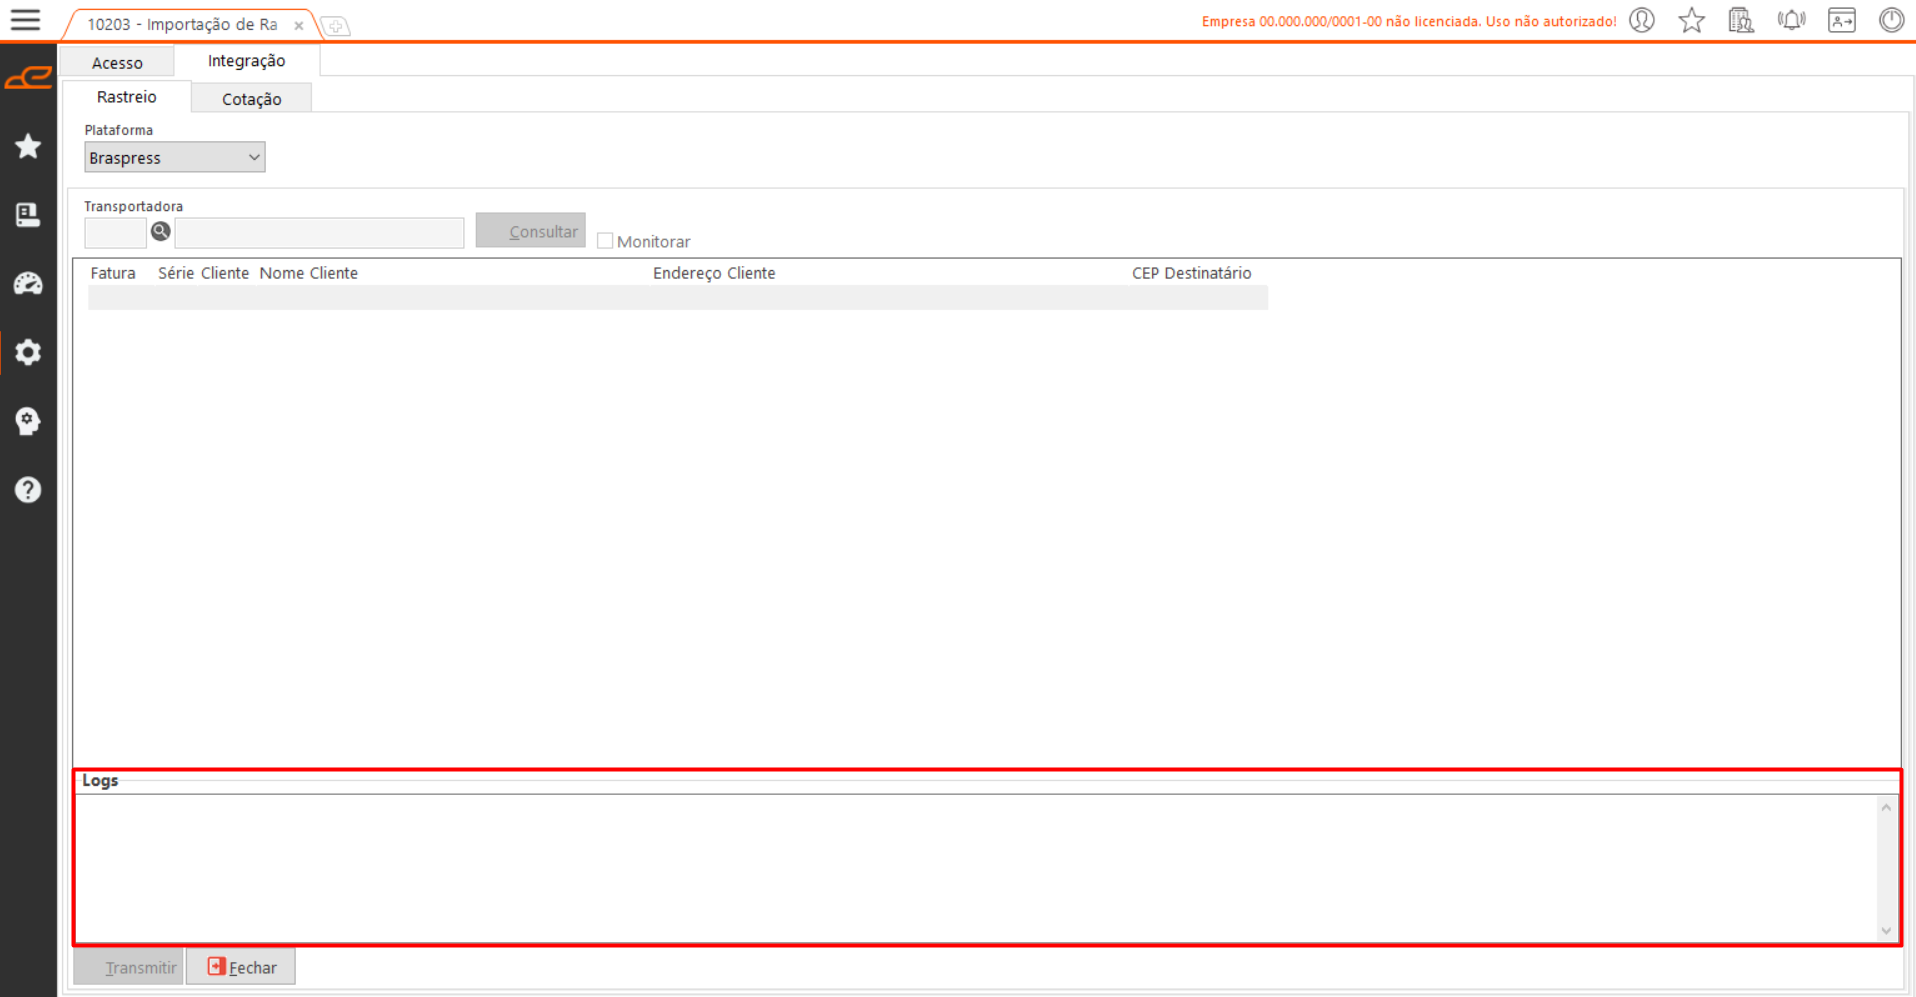Open settings gear in sidebar

click(28, 352)
